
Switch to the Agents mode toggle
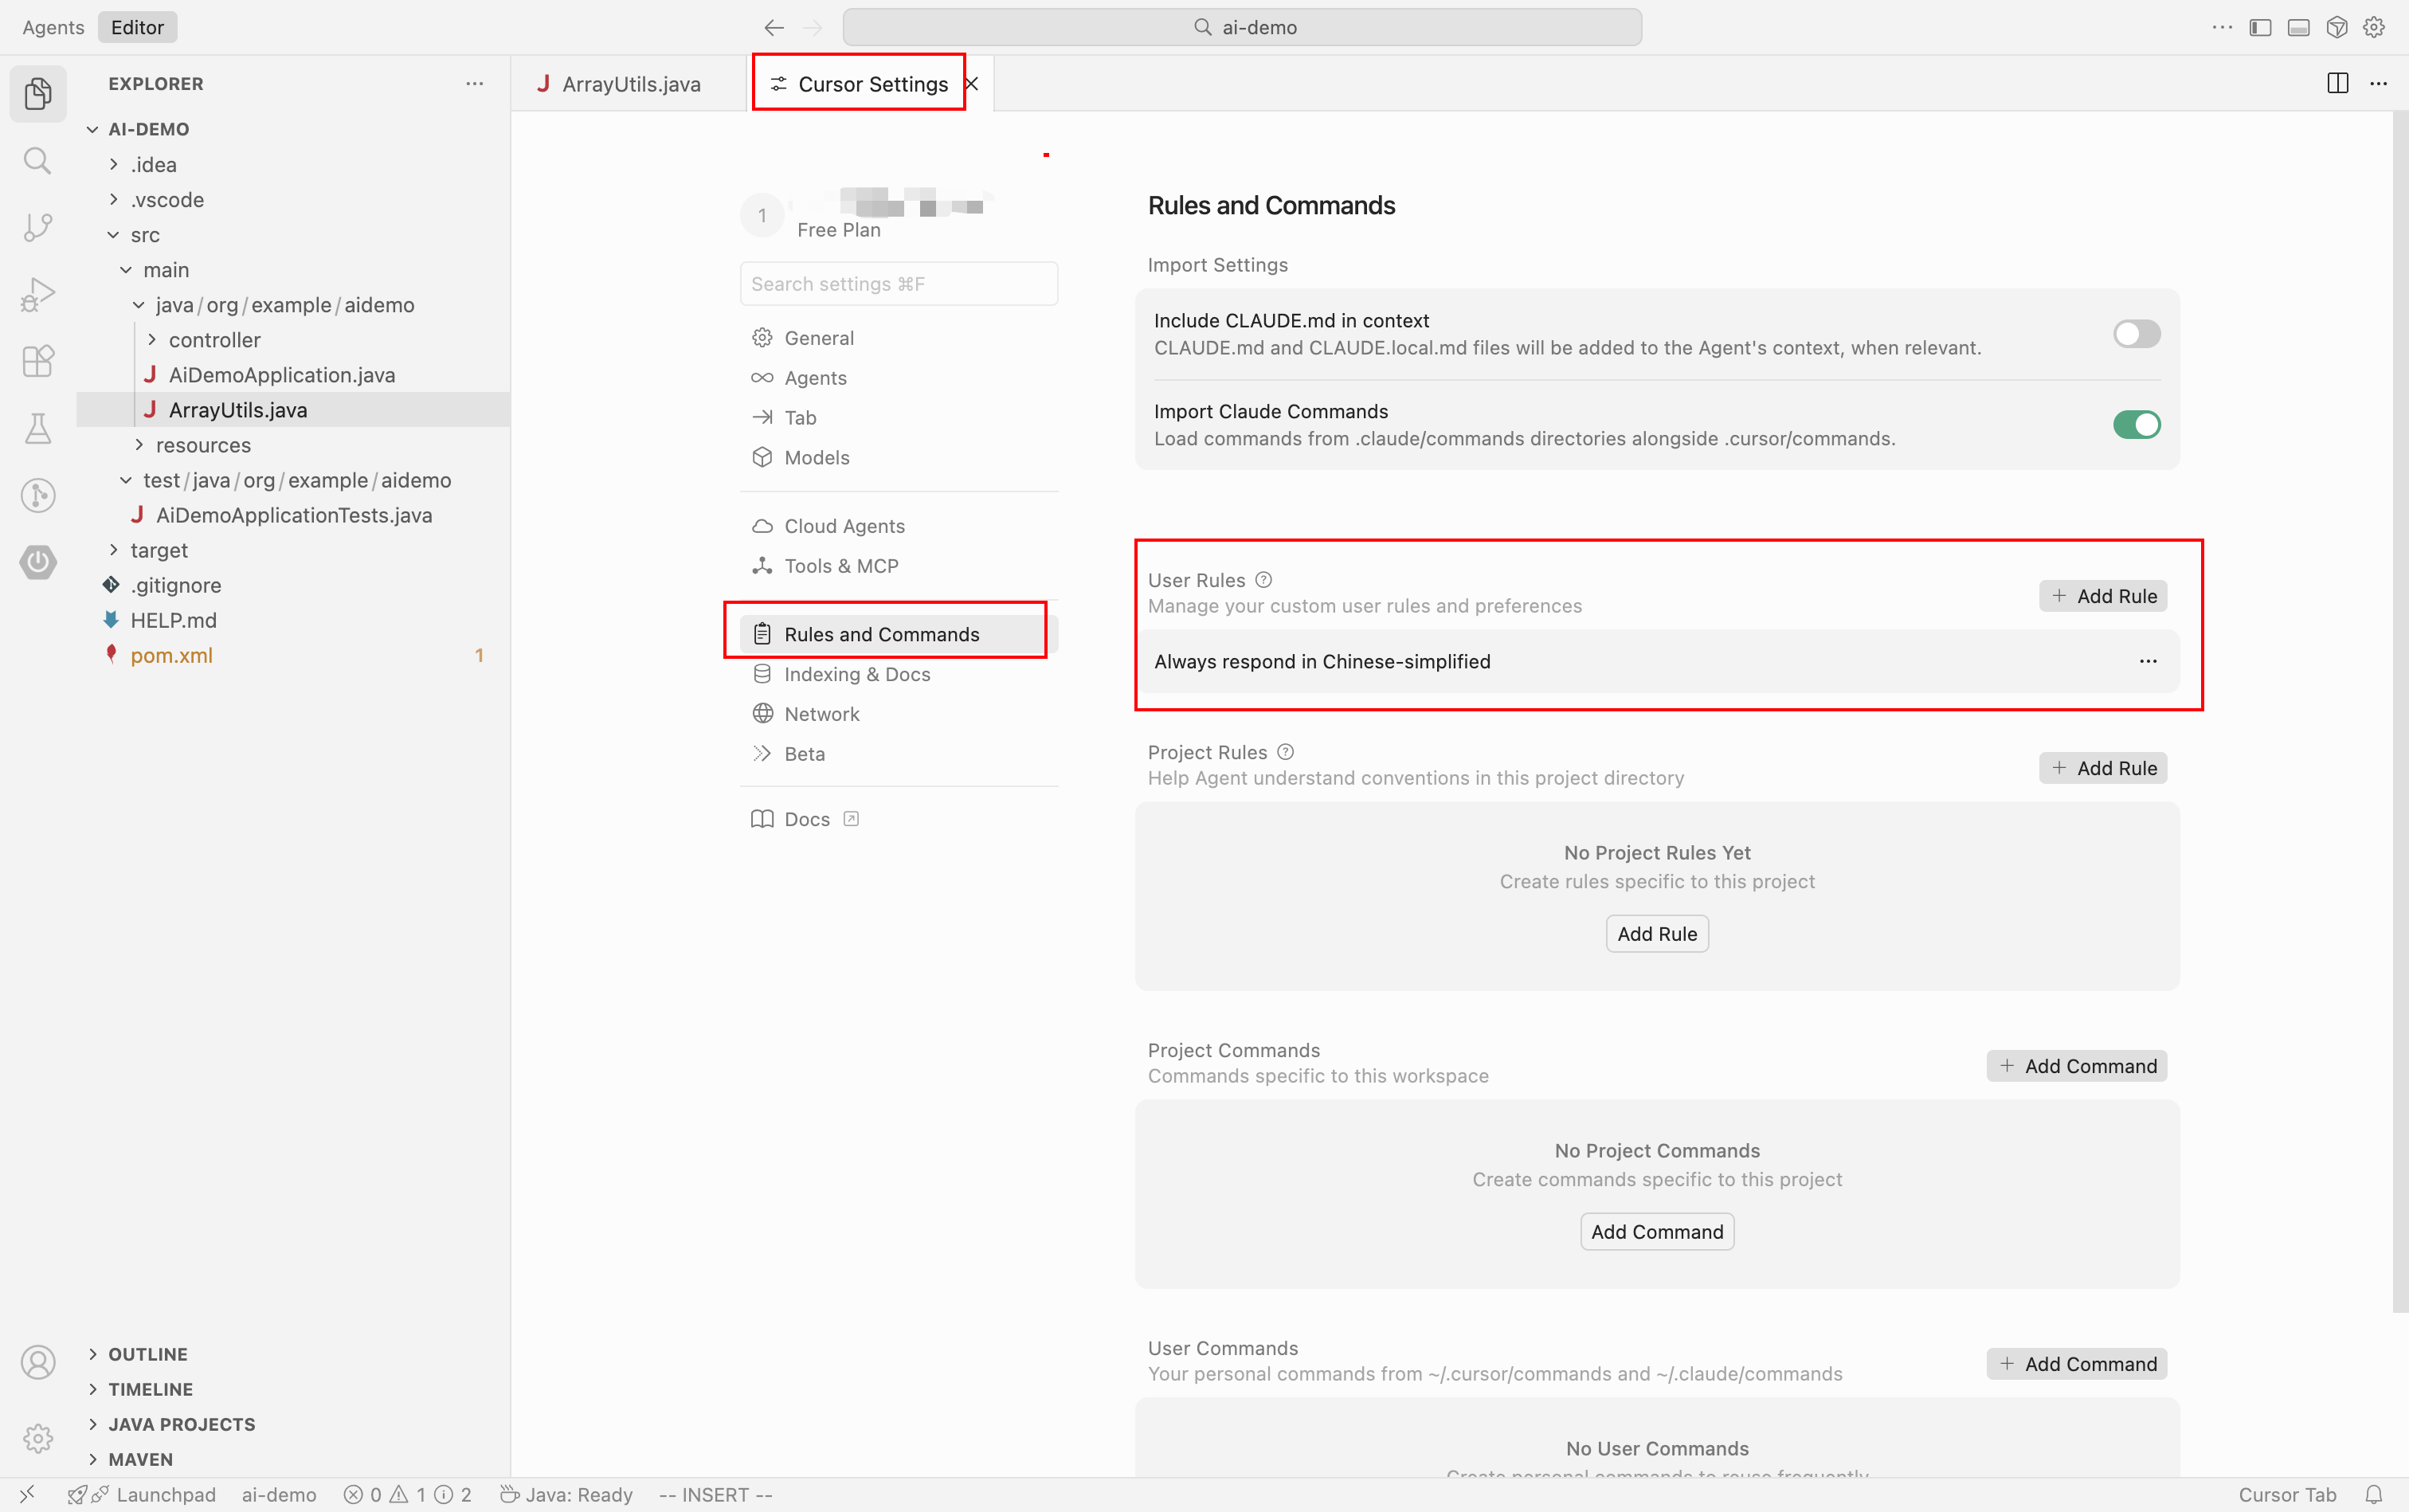pyautogui.click(x=53, y=27)
